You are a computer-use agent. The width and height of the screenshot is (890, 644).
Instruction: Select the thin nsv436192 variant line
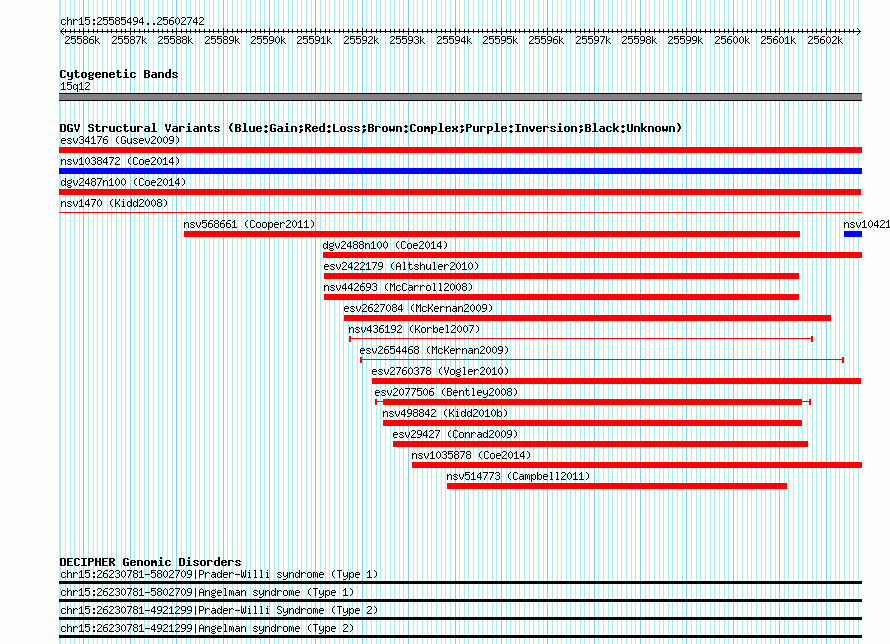pyautogui.click(x=581, y=339)
